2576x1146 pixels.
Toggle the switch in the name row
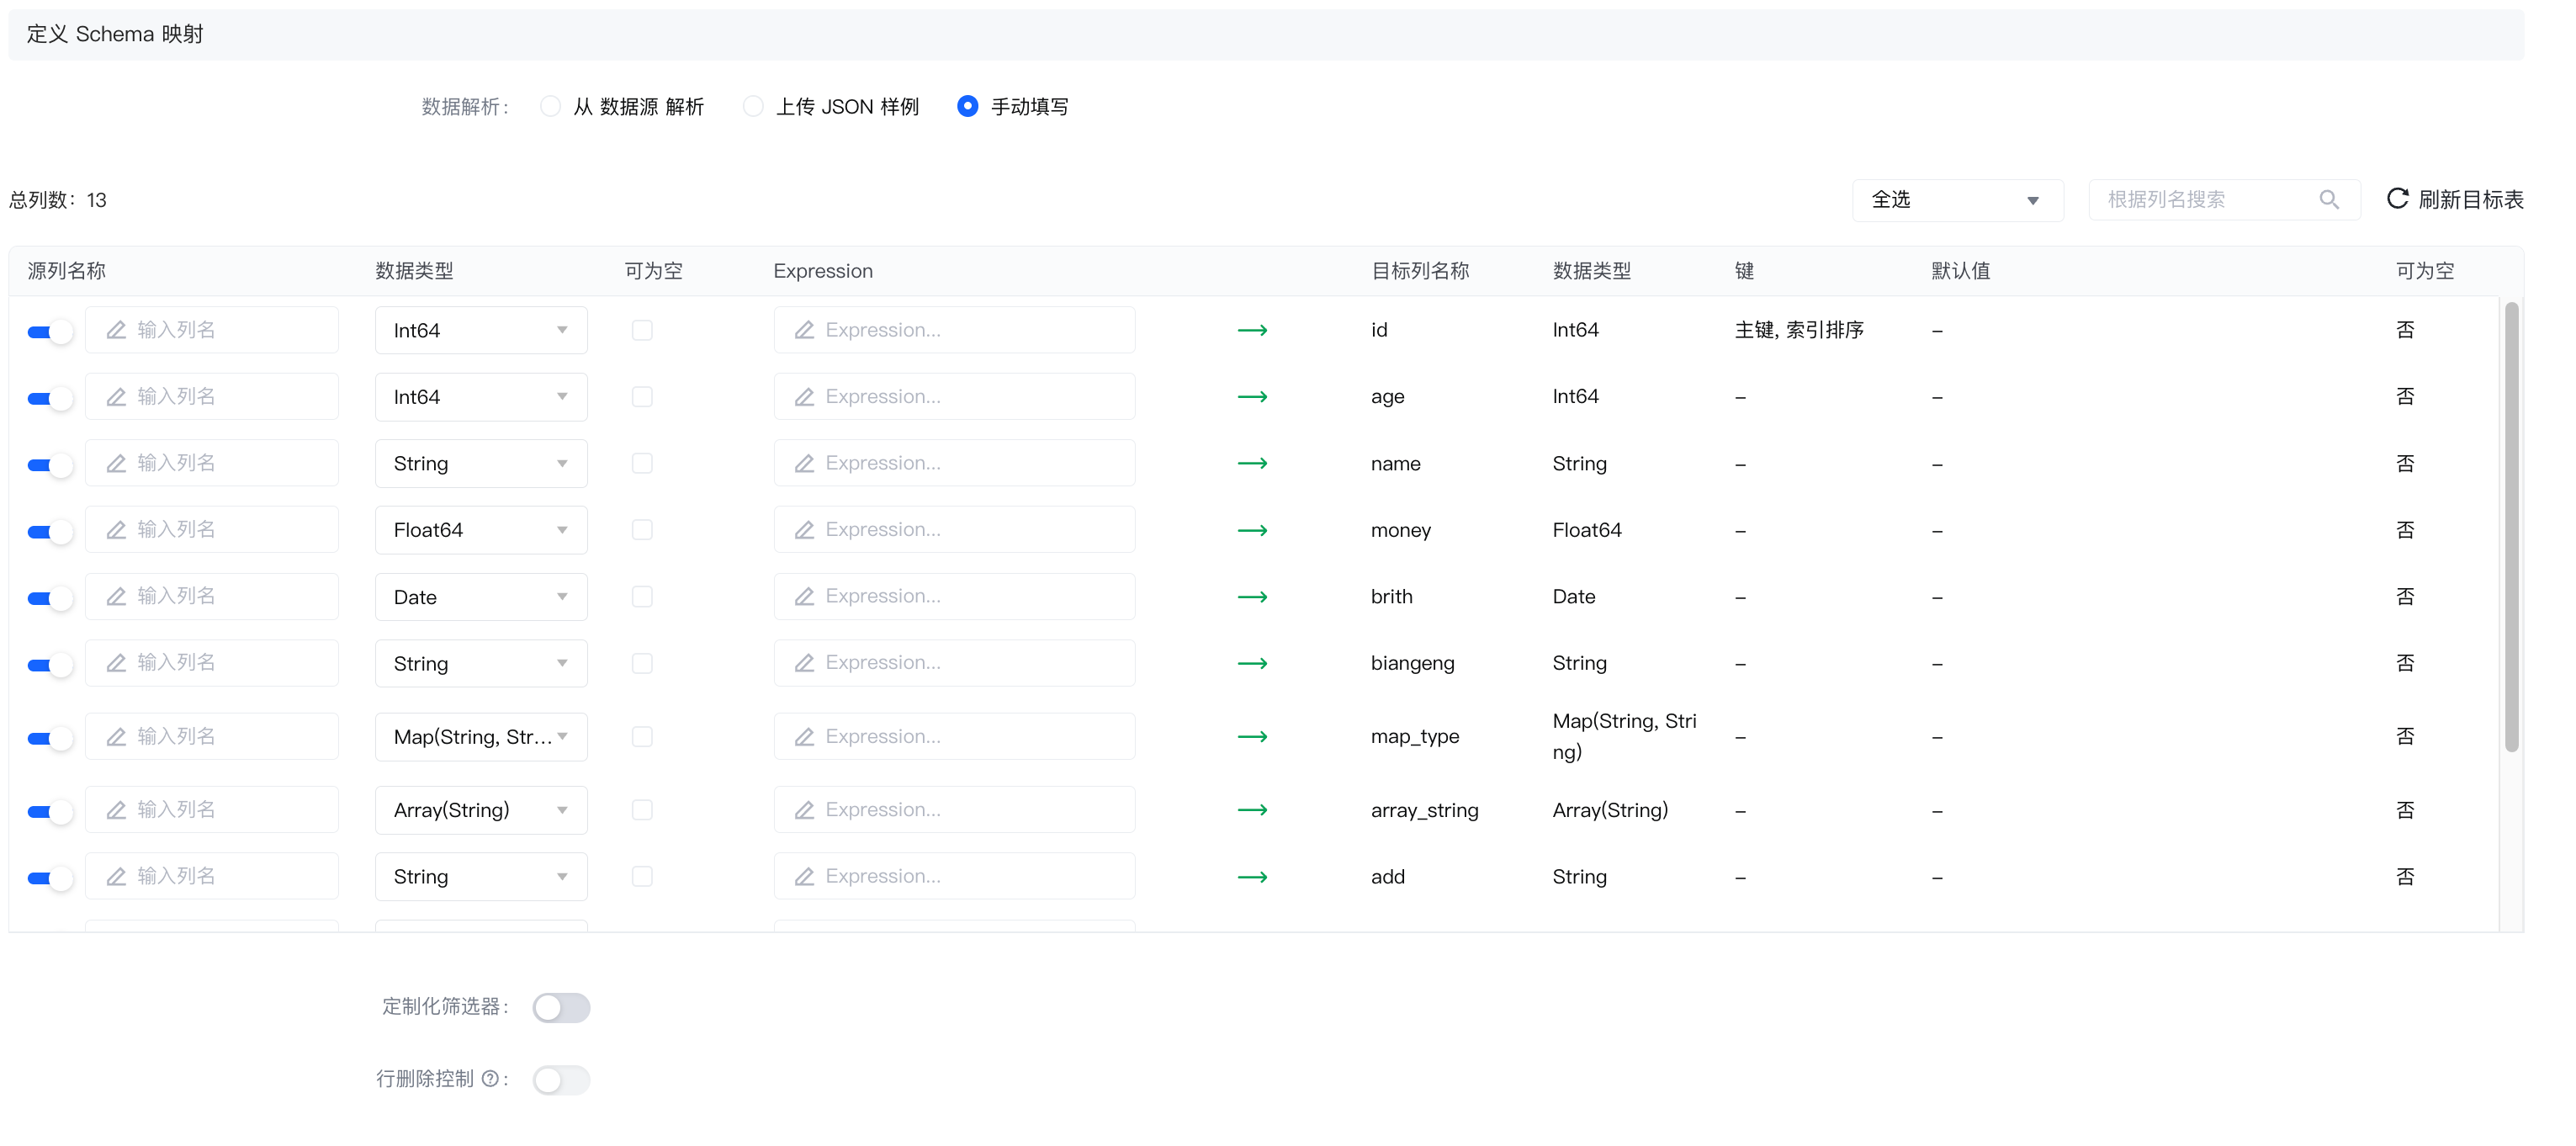coord(50,465)
